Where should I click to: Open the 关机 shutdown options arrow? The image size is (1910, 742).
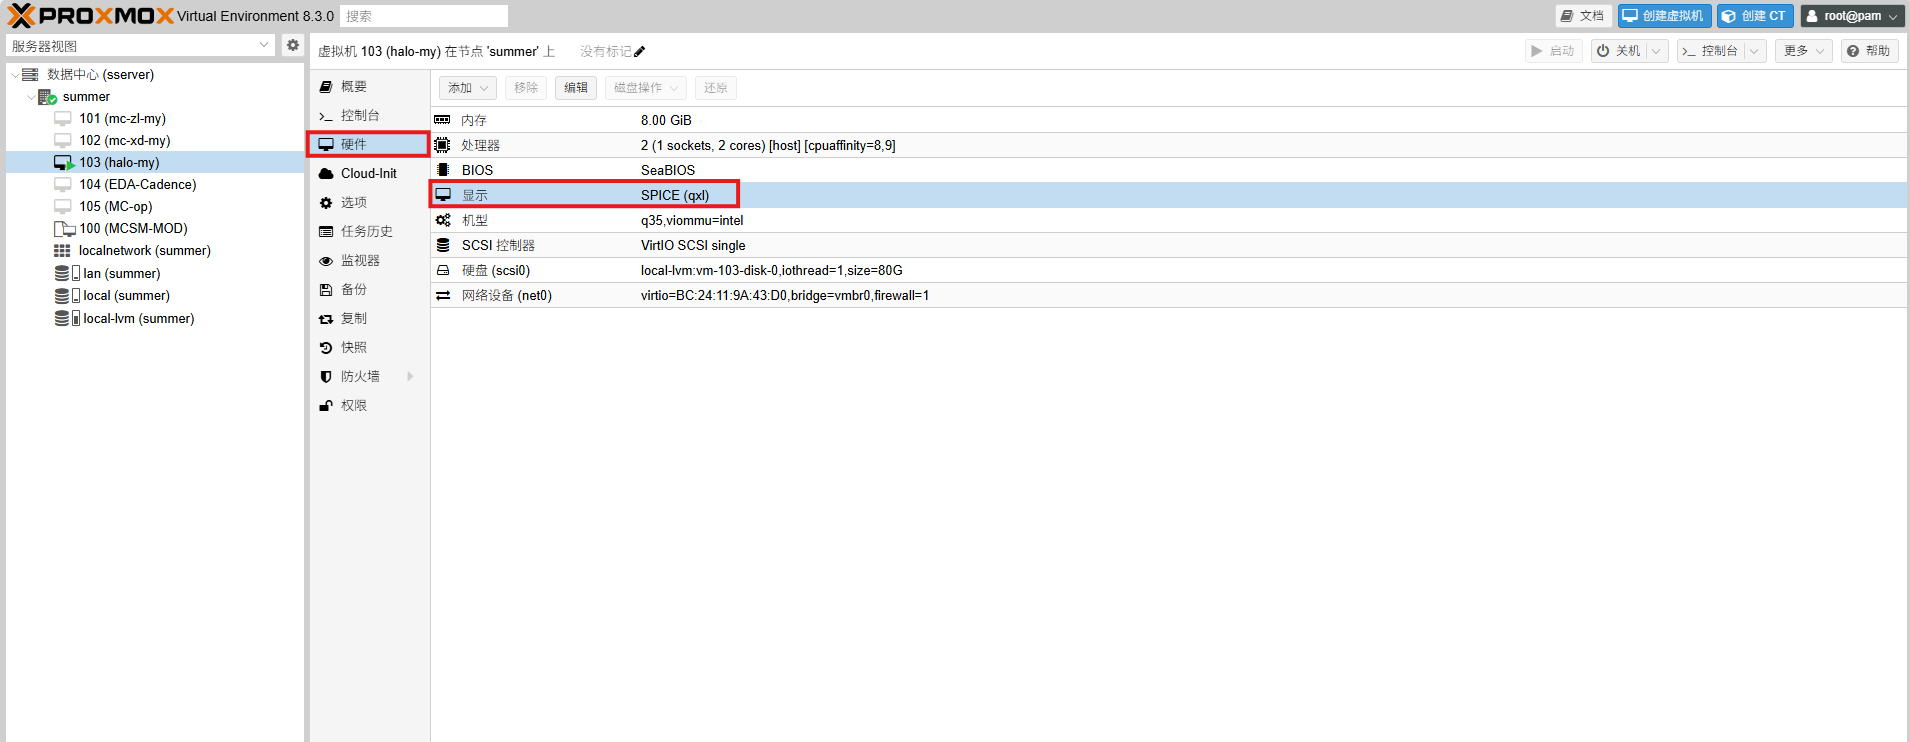(1656, 51)
